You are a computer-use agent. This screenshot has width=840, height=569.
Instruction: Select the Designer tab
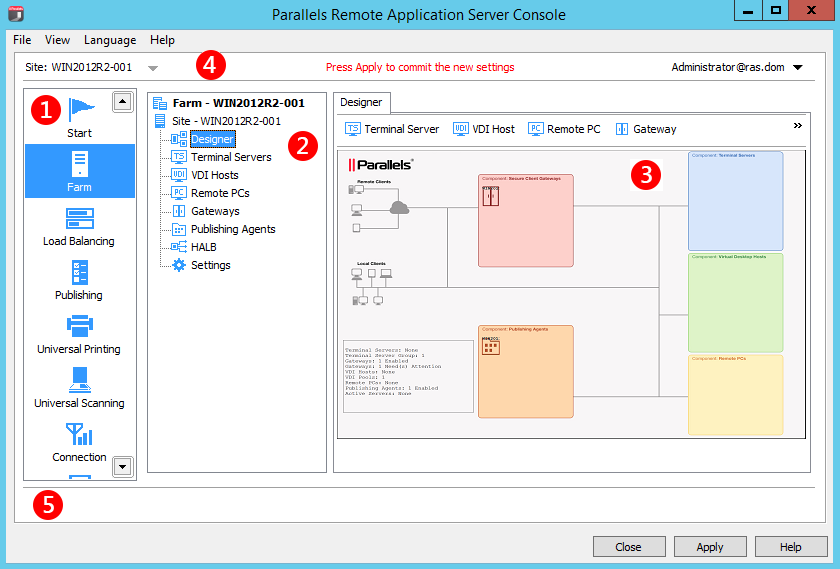pos(361,102)
